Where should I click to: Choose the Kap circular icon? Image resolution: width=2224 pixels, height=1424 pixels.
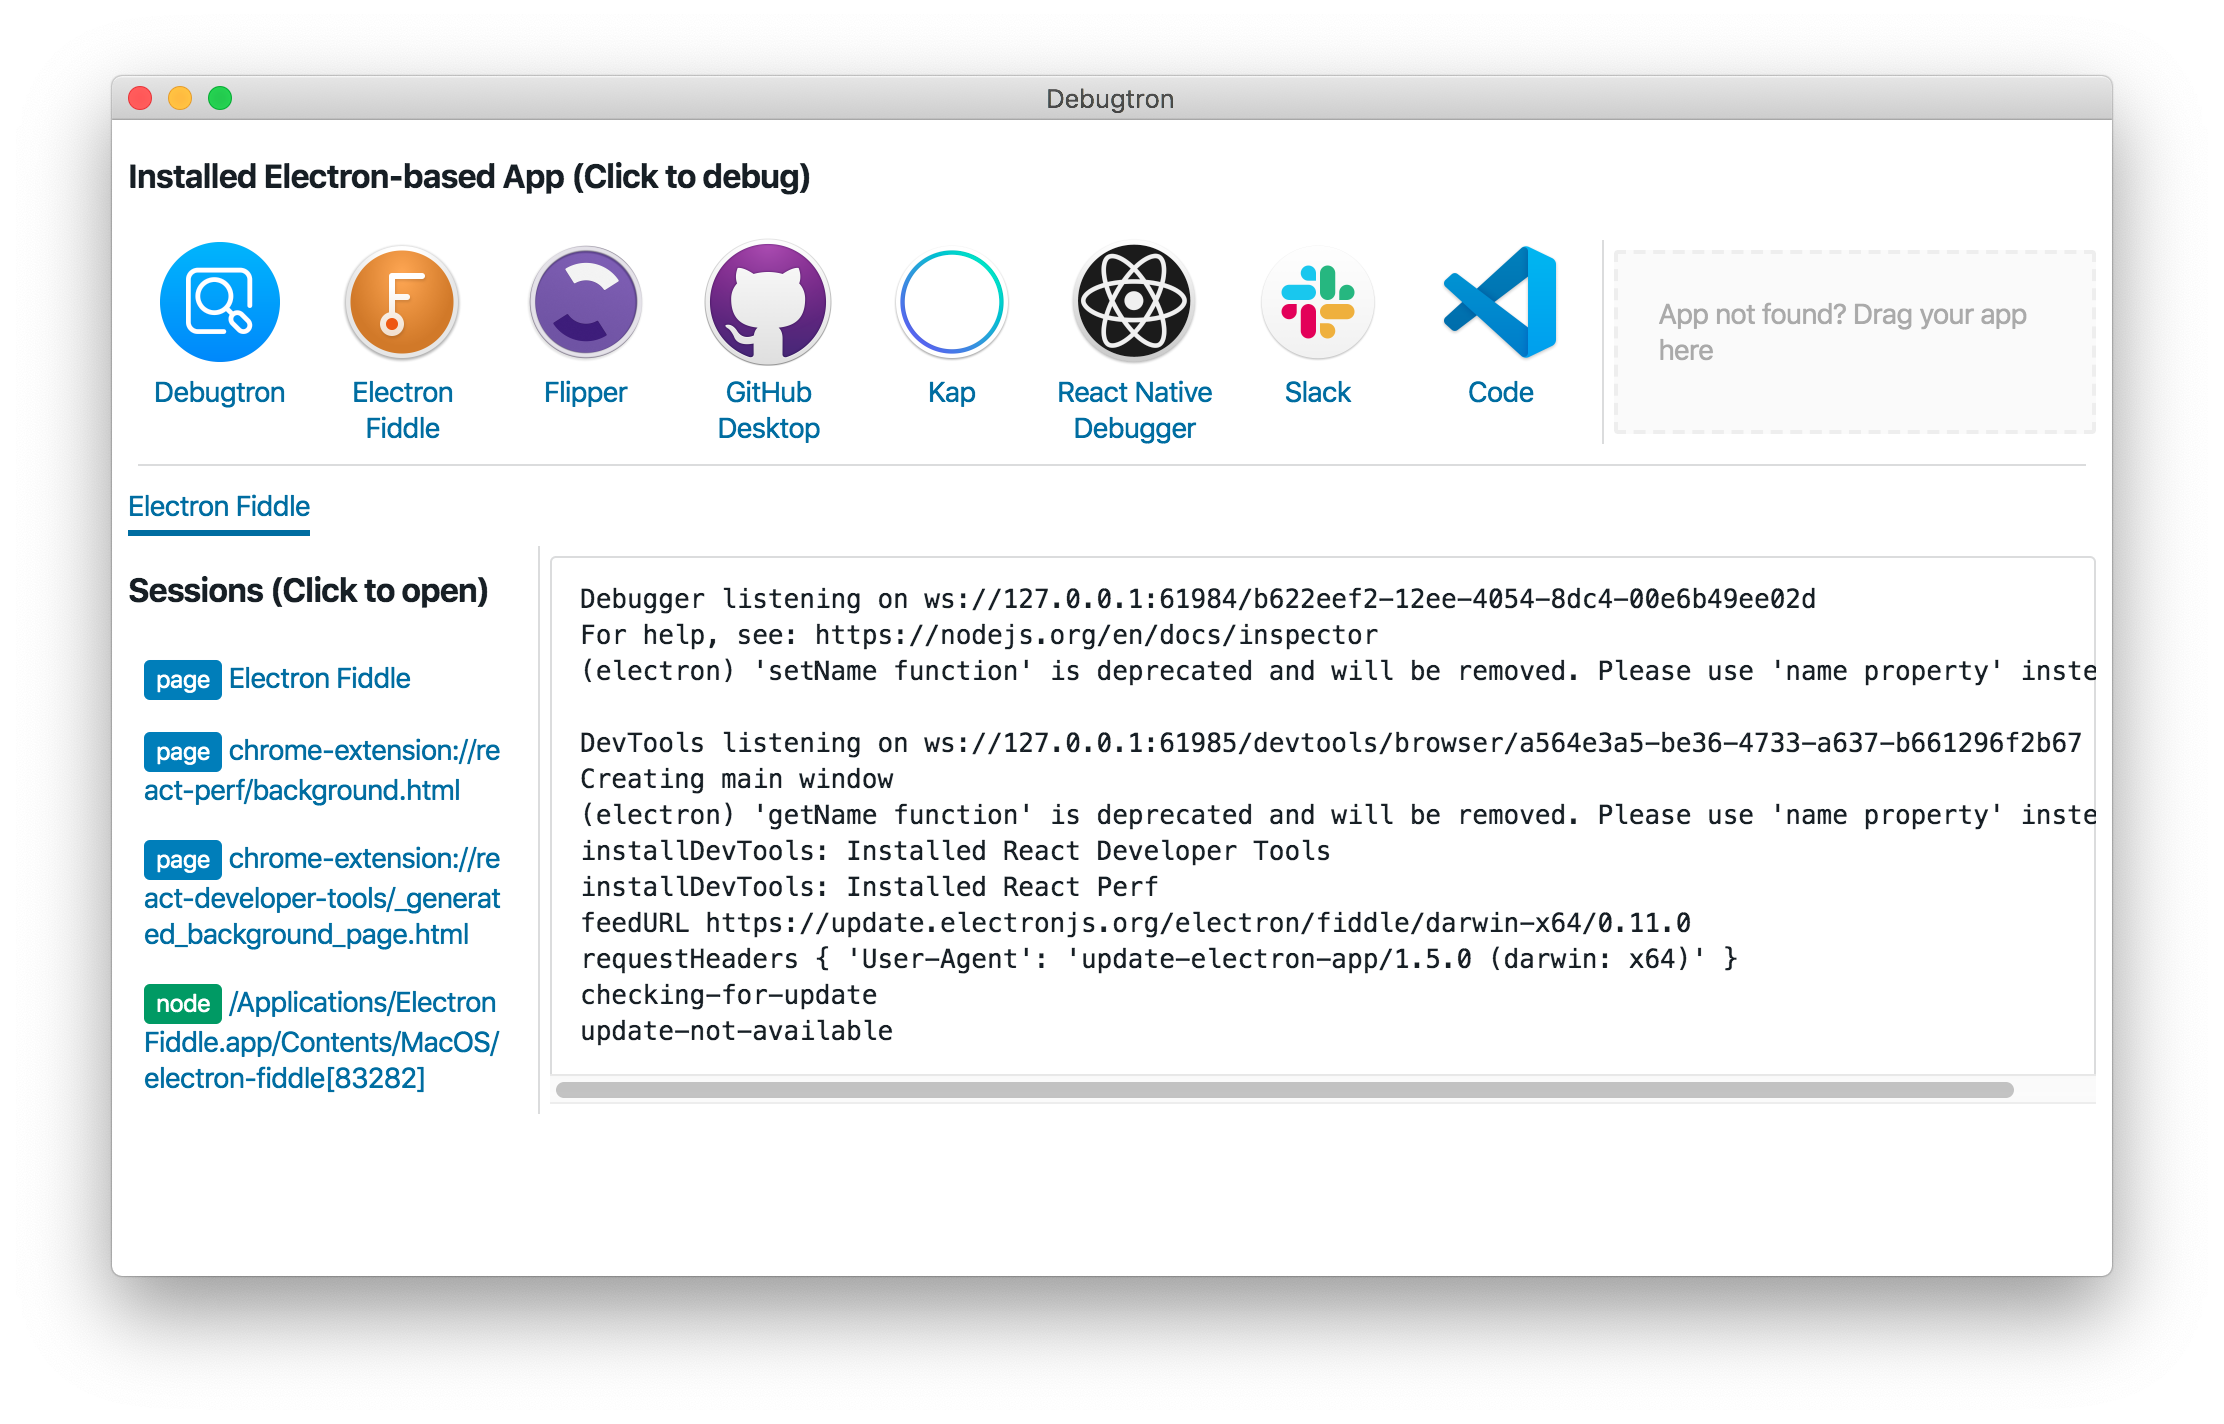pos(951,302)
